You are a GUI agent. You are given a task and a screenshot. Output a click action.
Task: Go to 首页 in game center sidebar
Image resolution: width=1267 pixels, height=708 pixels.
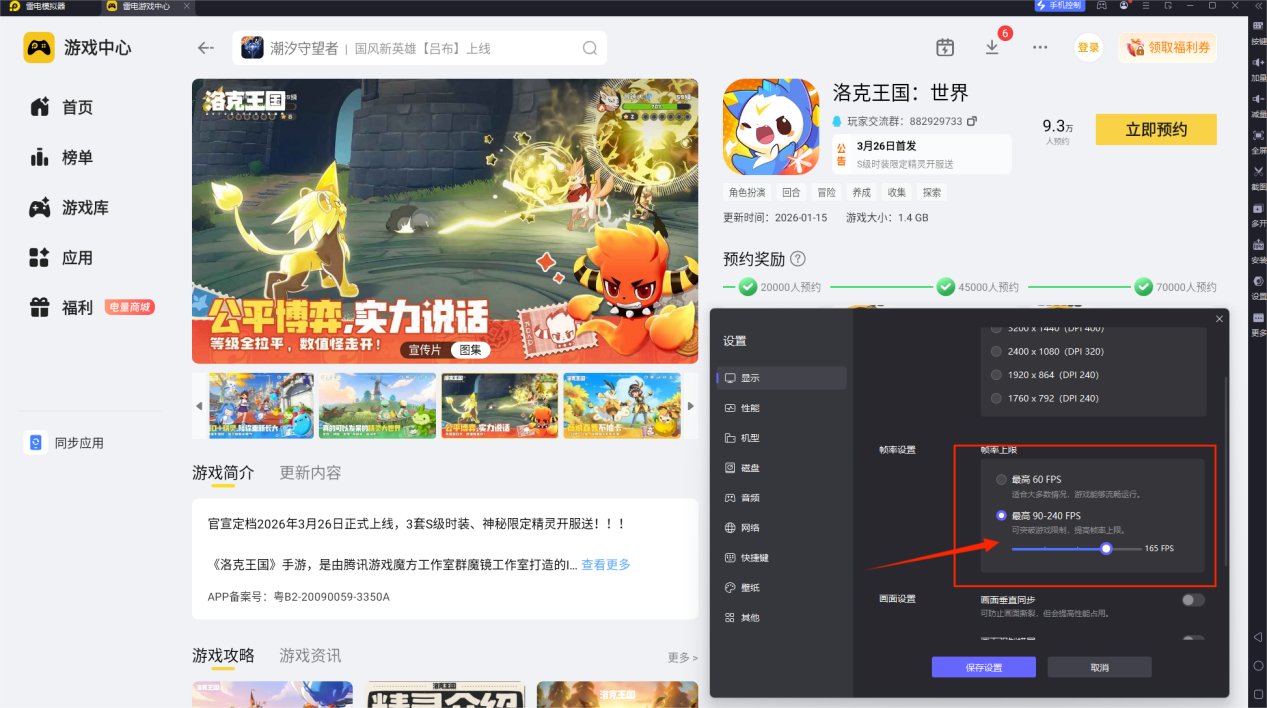[78, 107]
